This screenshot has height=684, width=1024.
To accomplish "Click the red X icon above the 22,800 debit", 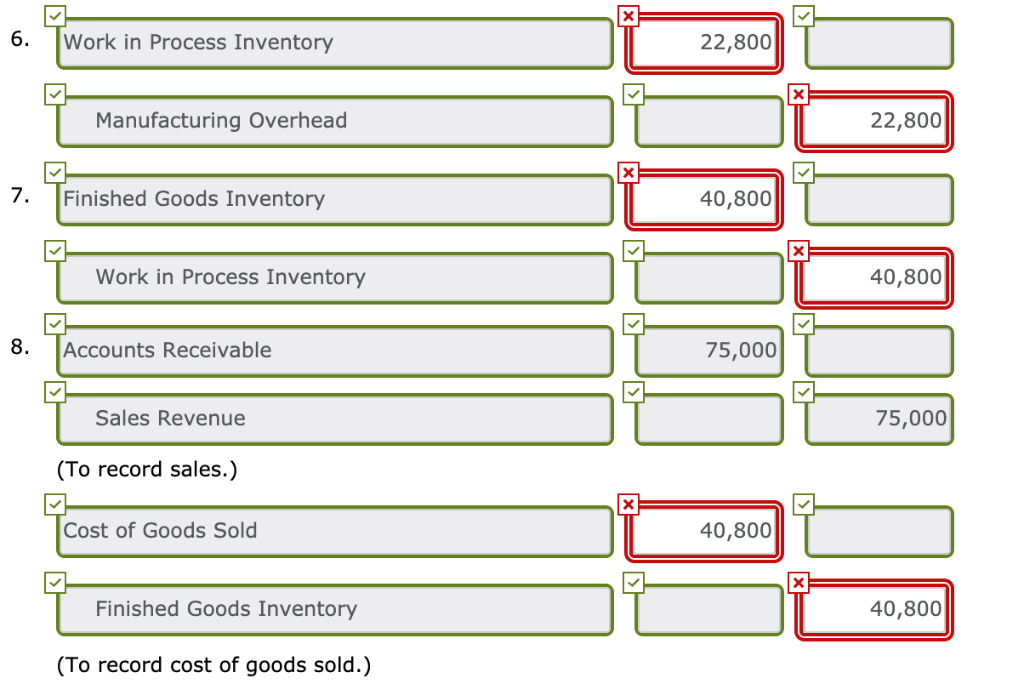I will tap(628, 16).
